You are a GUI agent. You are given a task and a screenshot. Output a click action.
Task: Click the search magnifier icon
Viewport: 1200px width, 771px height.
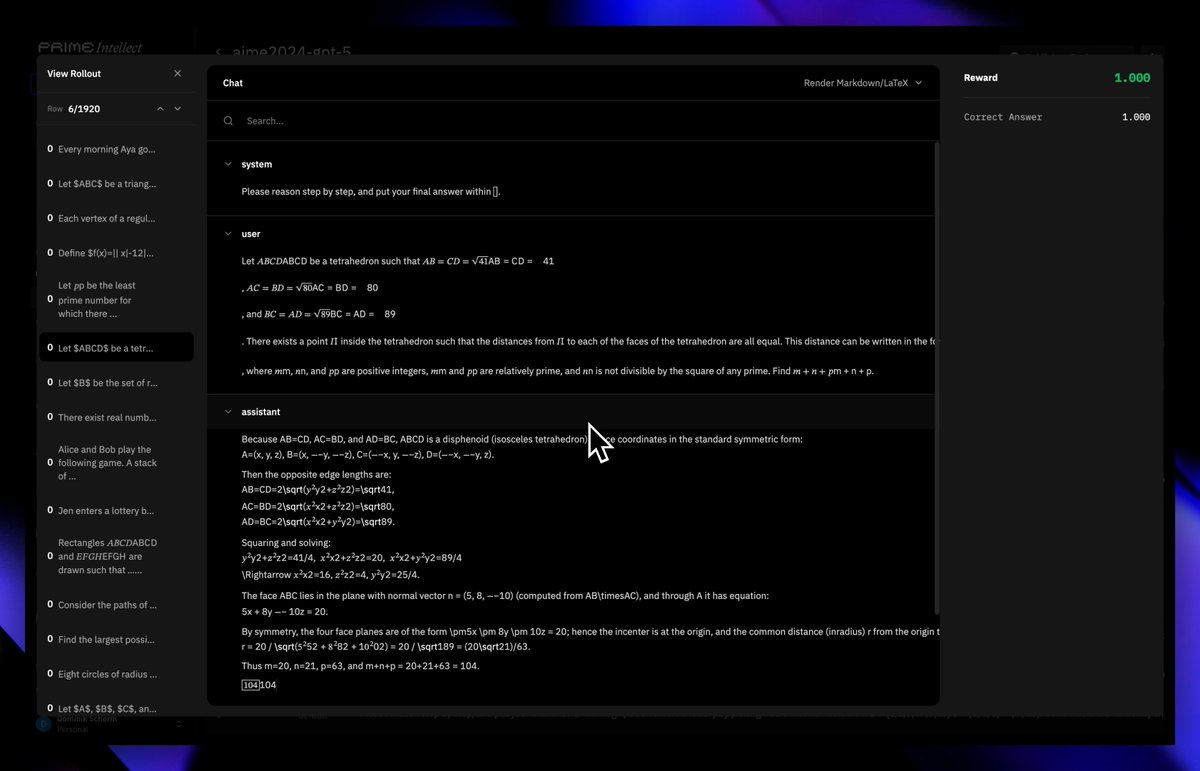[229, 121]
